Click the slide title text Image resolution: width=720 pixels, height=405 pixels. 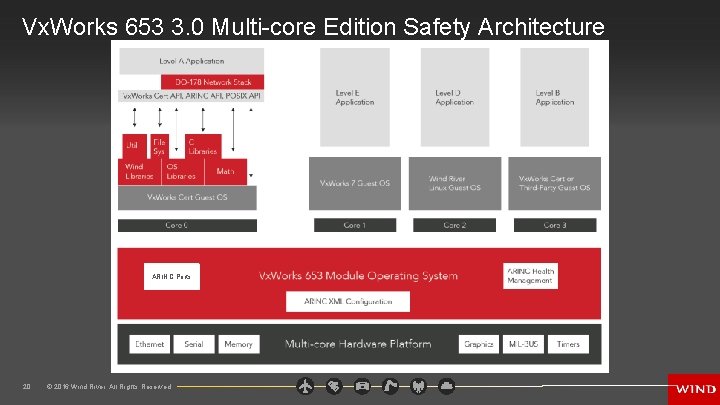click(x=313, y=26)
